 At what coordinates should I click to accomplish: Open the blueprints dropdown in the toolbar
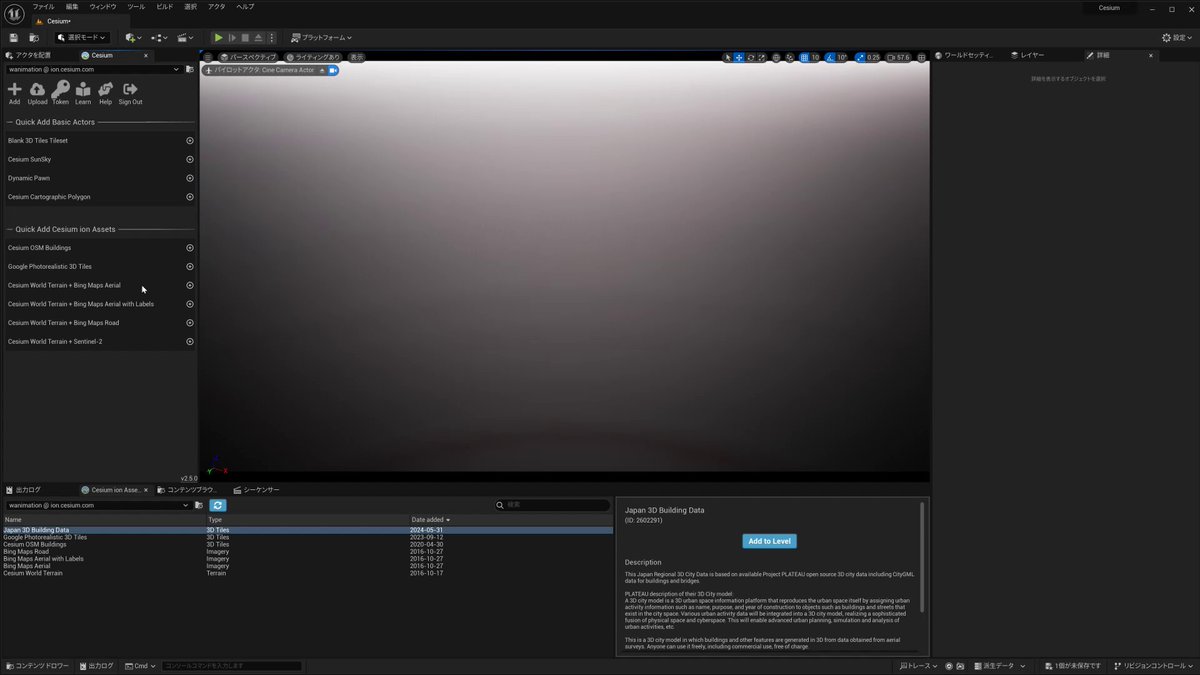(160, 37)
